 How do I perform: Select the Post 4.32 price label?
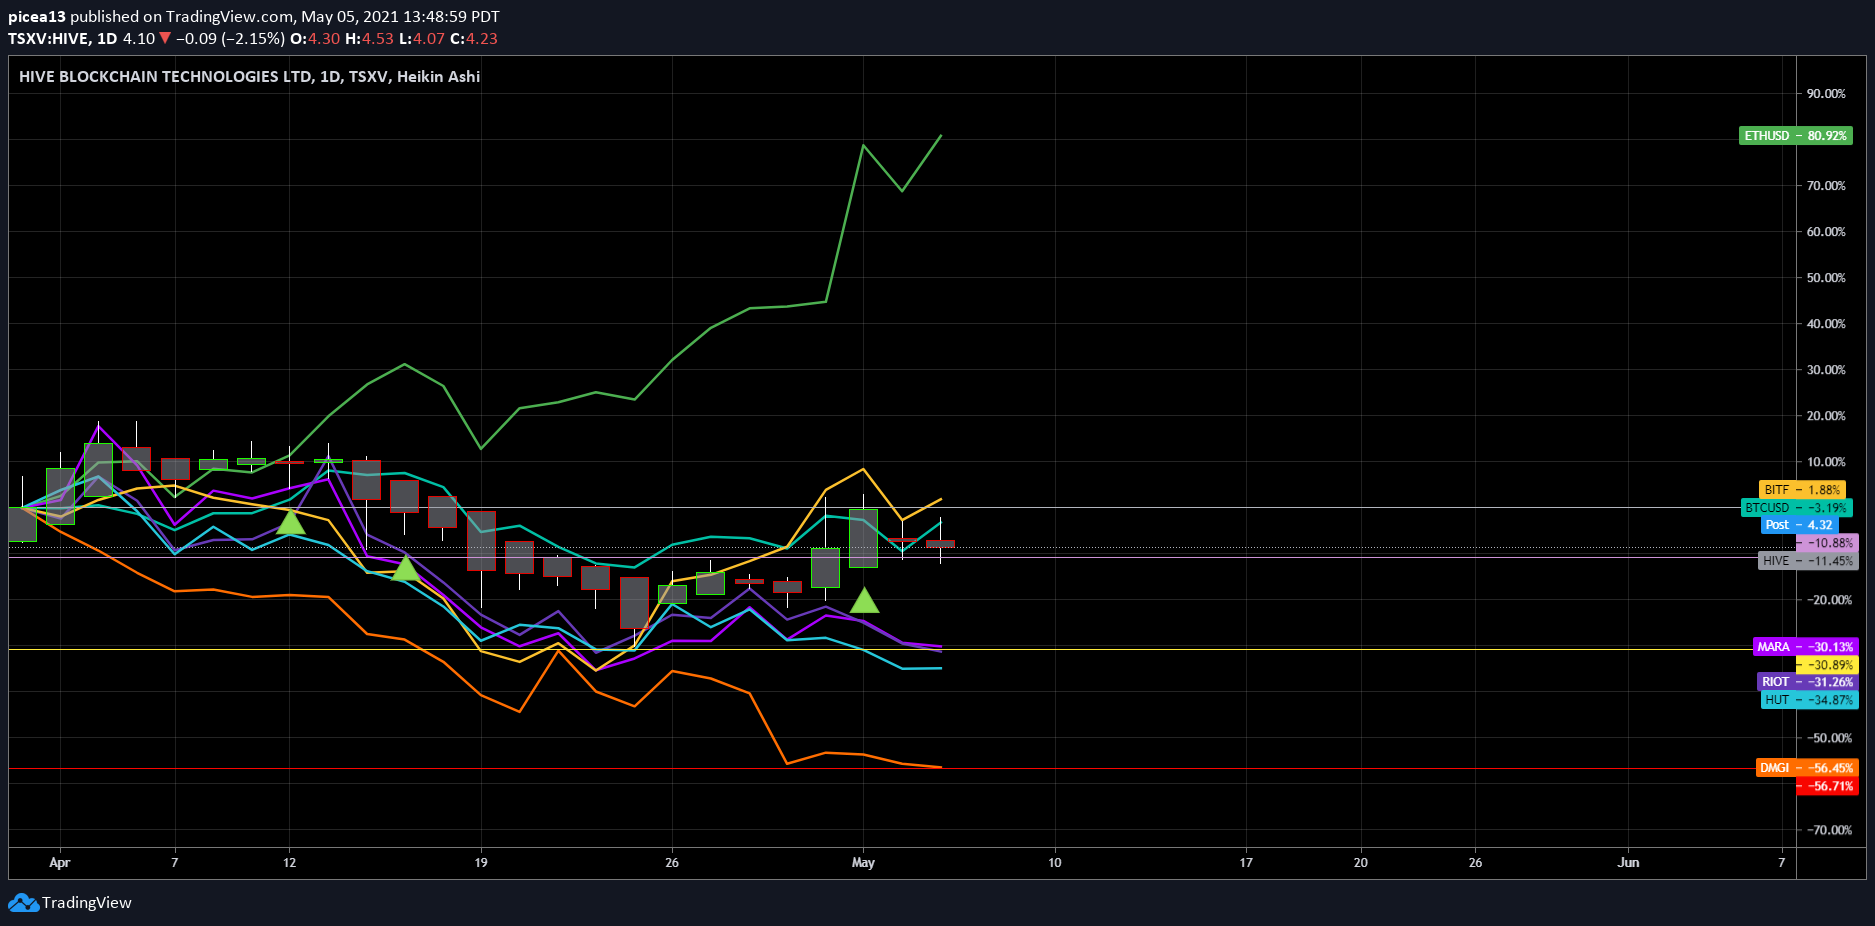(x=1799, y=525)
